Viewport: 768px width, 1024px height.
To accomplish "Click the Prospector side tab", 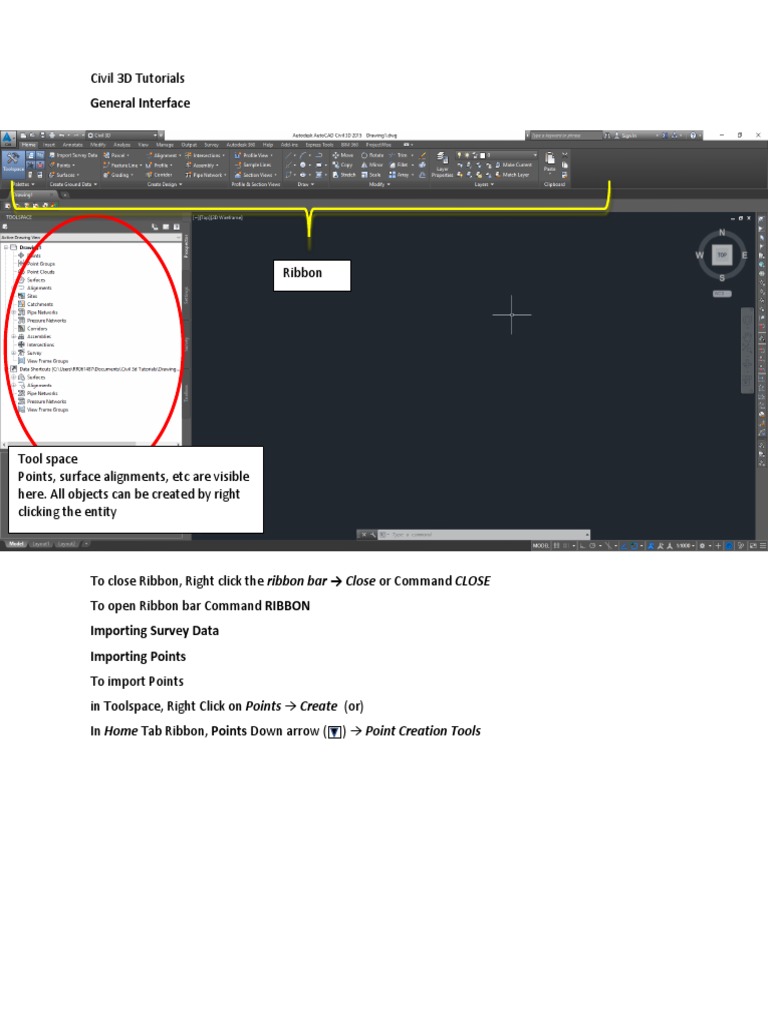I will (186, 246).
